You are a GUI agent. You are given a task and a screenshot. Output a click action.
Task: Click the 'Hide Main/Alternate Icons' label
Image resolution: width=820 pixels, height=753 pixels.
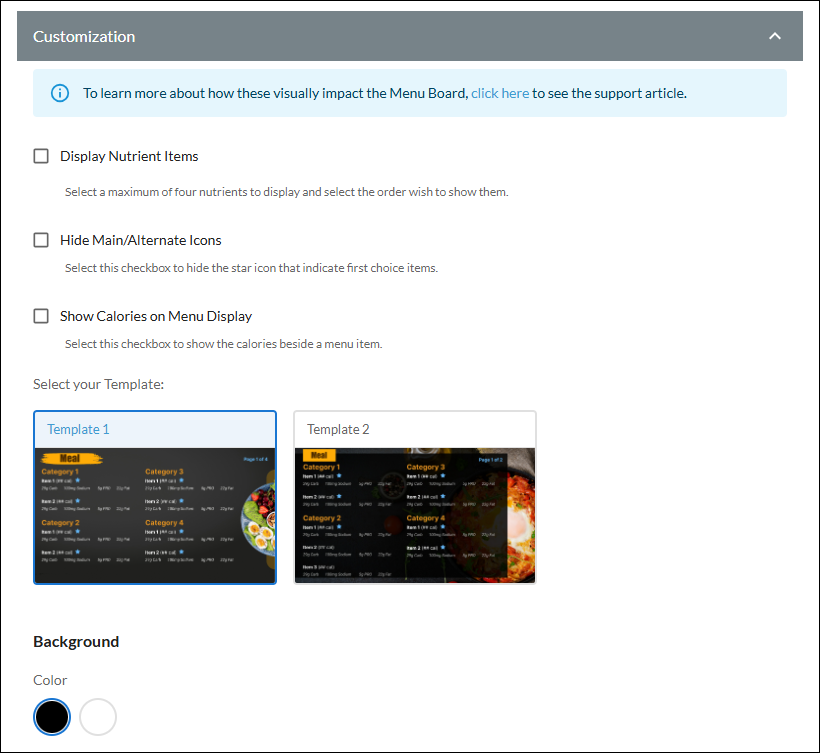coord(141,240)
